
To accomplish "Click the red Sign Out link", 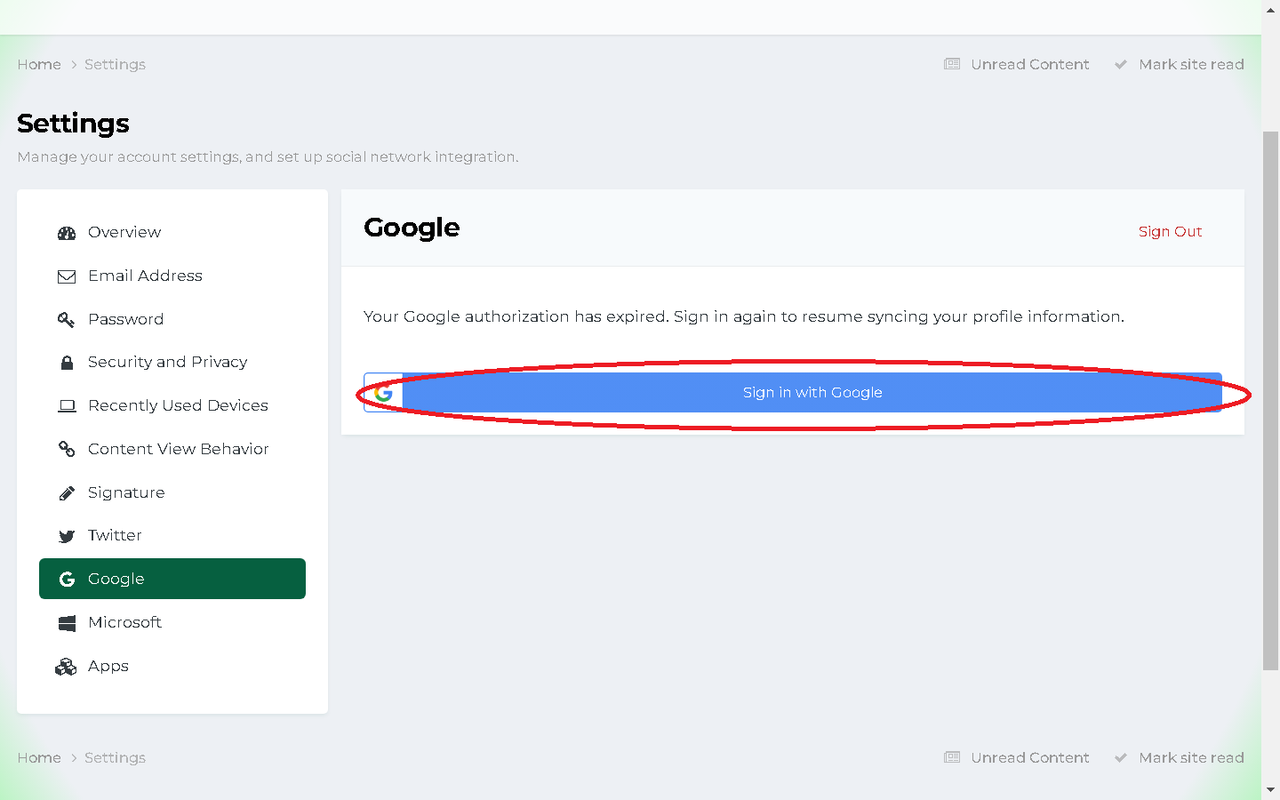I will [1170, 232].
